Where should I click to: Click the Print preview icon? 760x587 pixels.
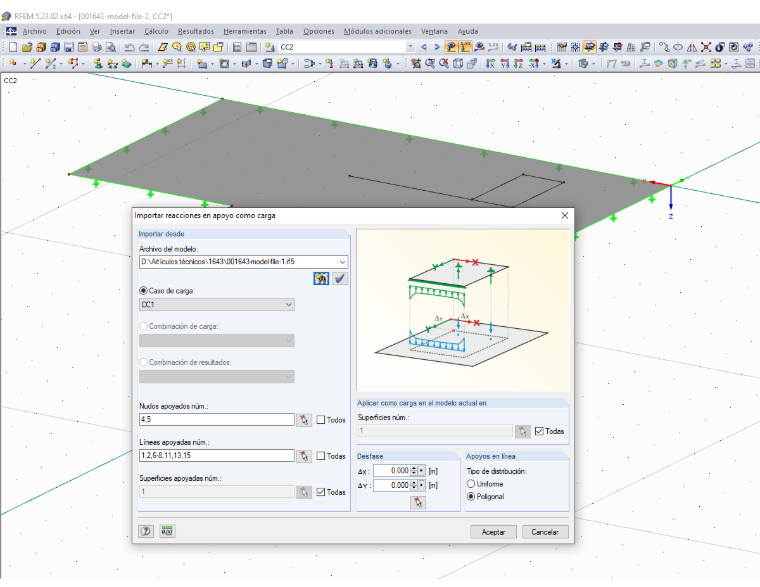pos(111,47)
